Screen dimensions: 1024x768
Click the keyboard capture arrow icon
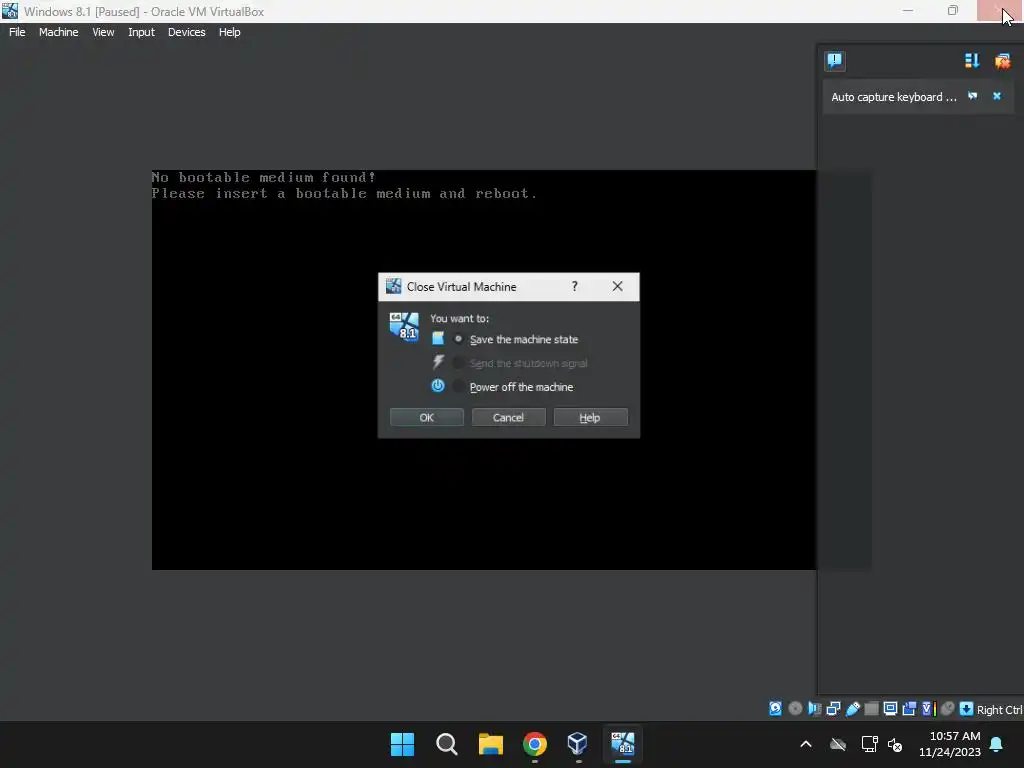(967, 709)
